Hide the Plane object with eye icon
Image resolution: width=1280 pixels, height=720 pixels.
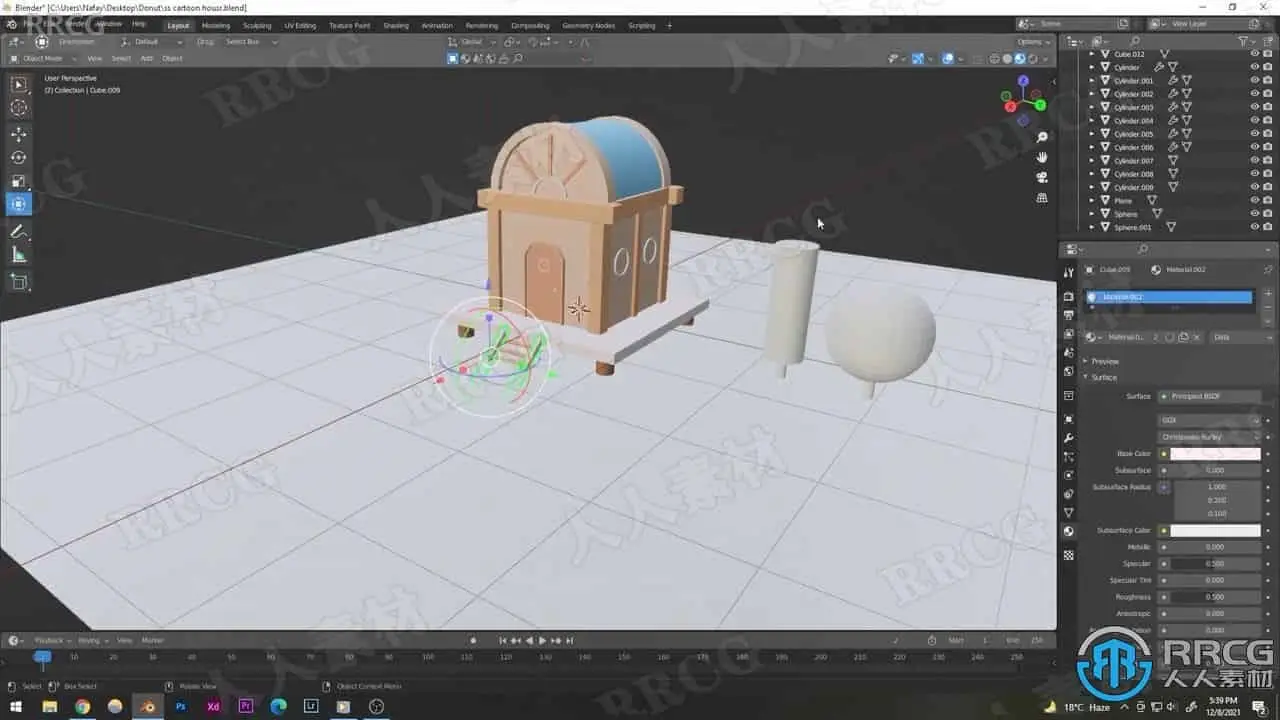(x=1254, y=200)
